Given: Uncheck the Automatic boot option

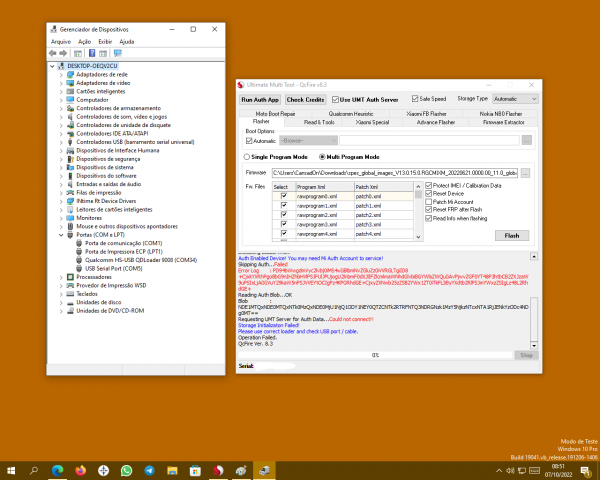Looking at the screenshot, I should pyautogui.click(x=249, y=141).
